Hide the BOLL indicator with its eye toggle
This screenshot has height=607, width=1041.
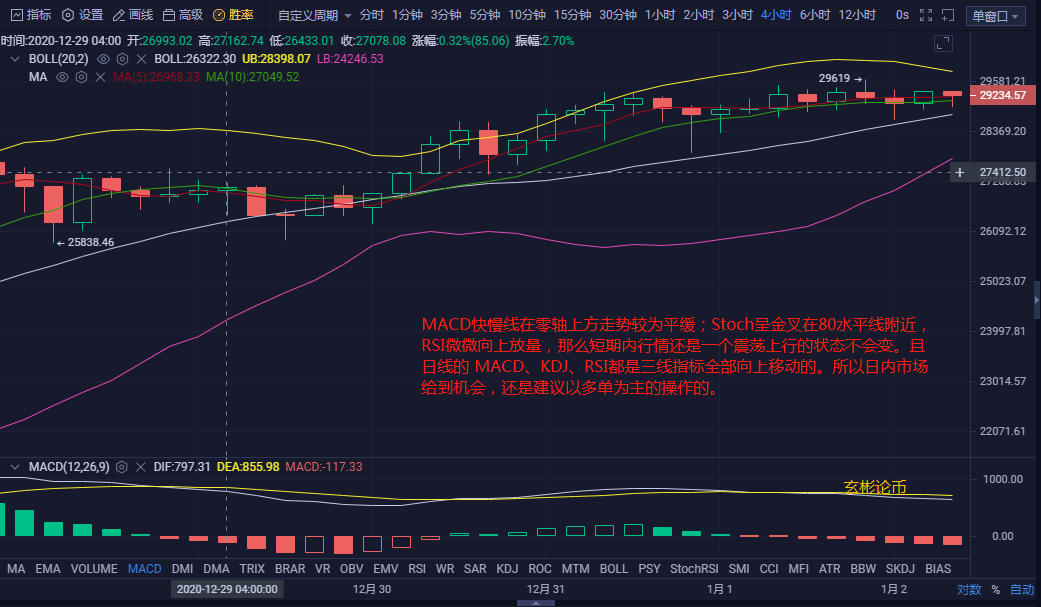pyautogui.click(x=103, y=58)
